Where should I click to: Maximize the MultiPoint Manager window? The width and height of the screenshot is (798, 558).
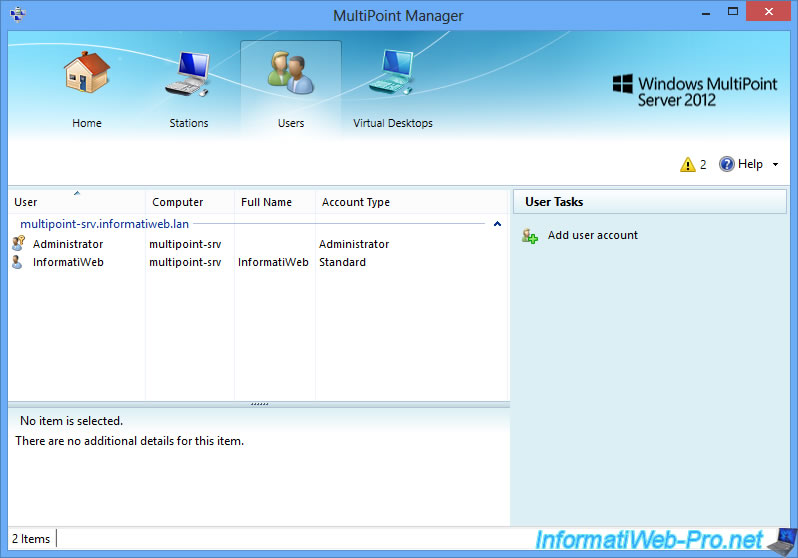(732, 11)
